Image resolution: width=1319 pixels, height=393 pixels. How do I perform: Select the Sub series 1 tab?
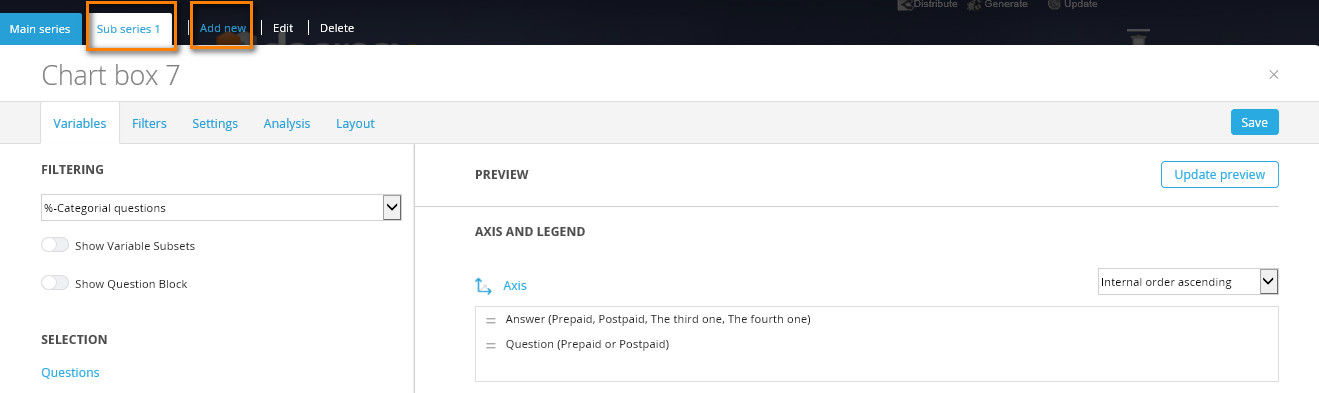tap(129, 28)
